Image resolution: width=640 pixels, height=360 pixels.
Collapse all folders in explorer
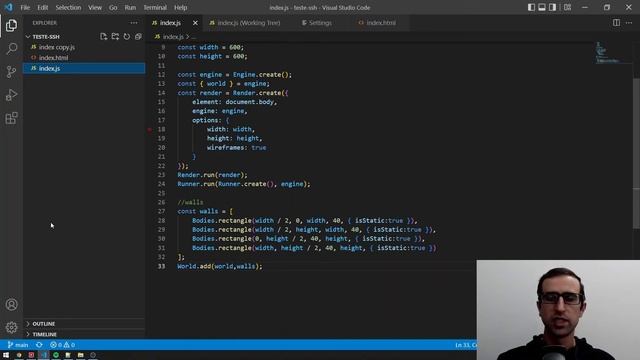(138, 37)
